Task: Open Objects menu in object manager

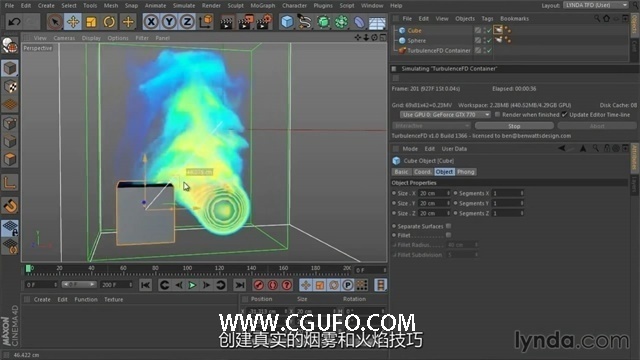Action: click(465, 19)
